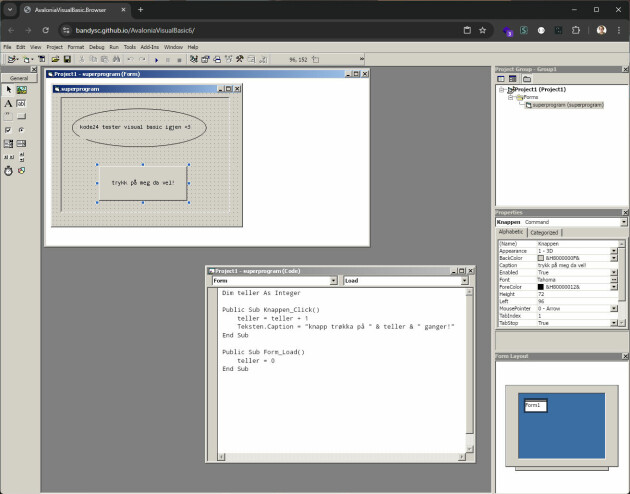Click the Save floppy disk icon

pyautogui.click(x=67, y=59)
